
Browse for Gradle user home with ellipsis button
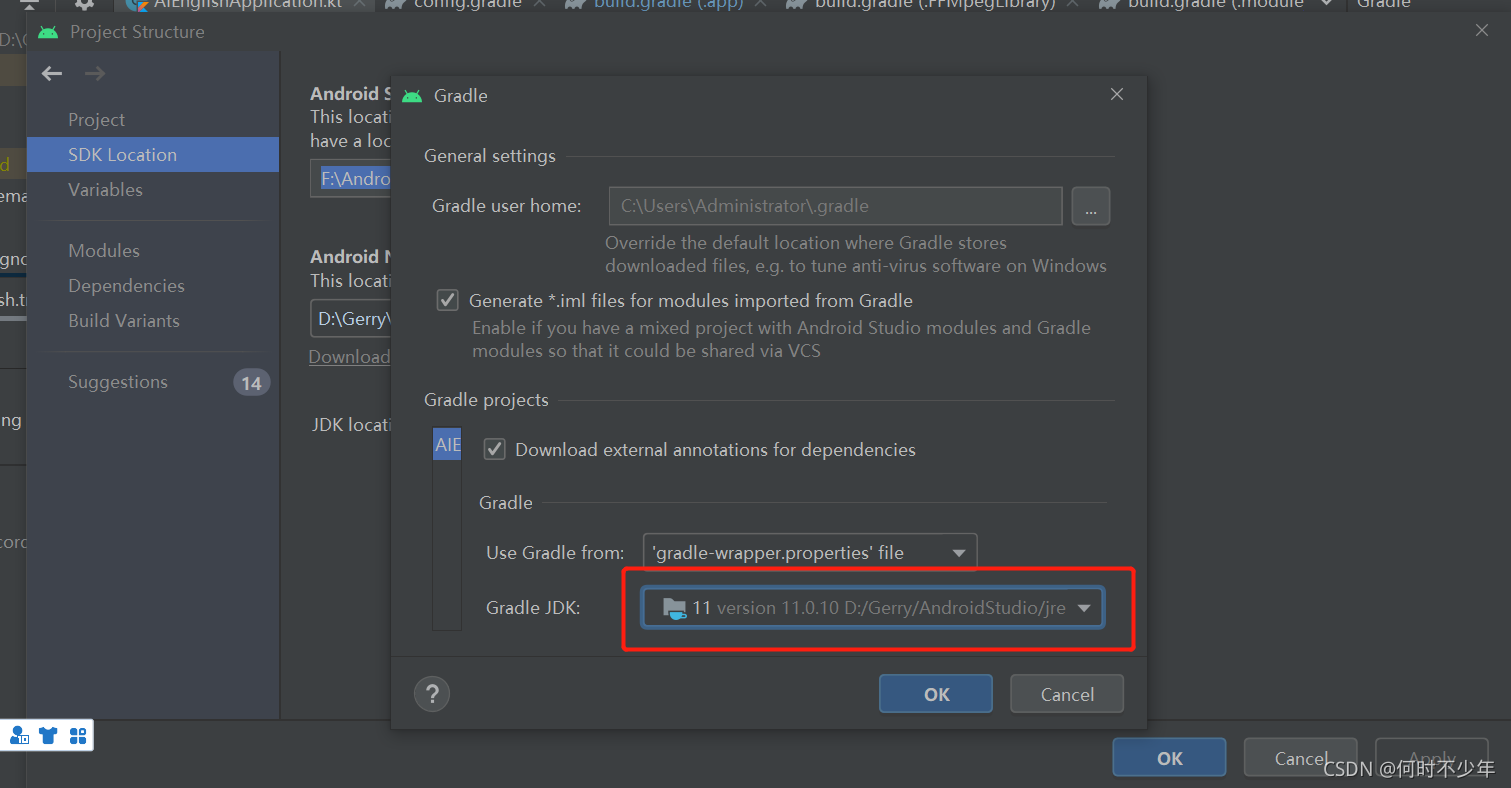(x=1091, y=206)
